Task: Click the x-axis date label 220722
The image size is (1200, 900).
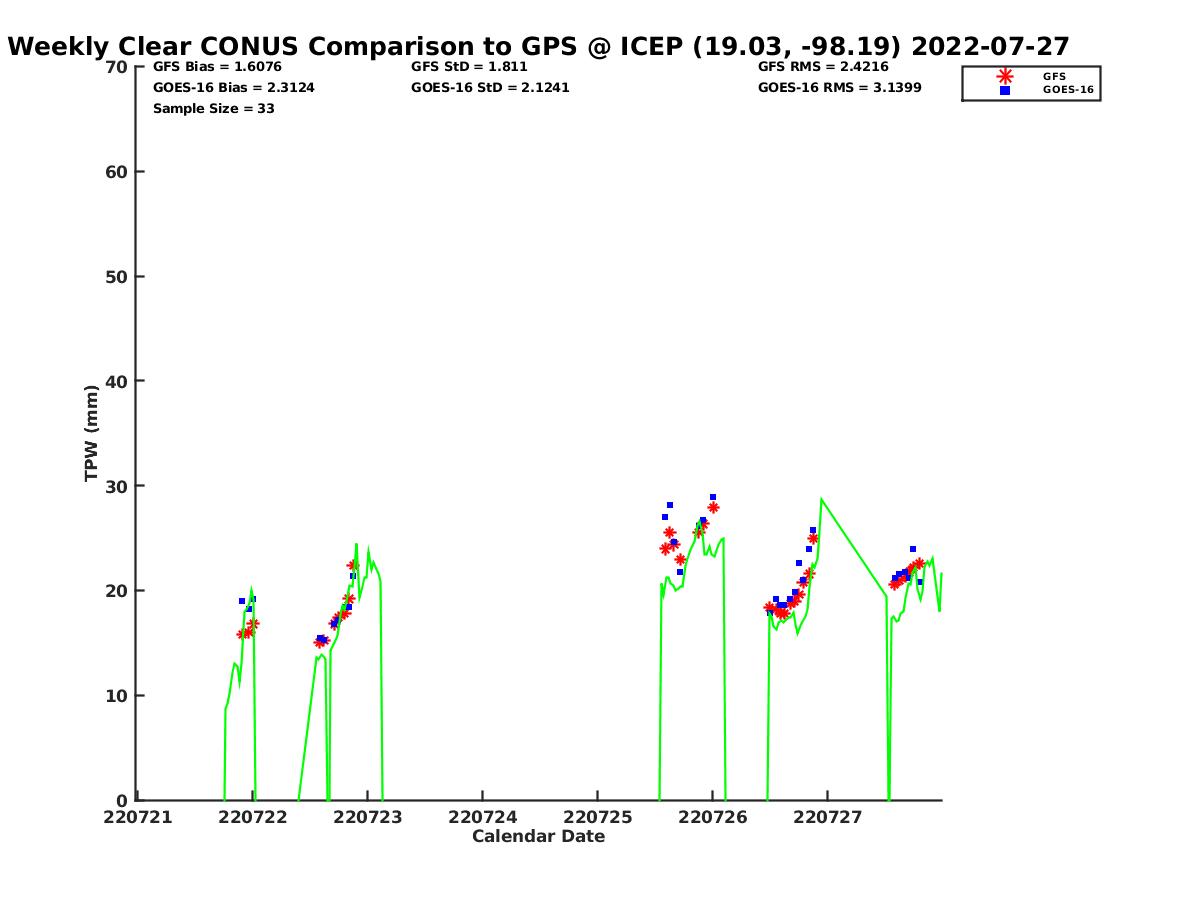Action: 252,817
